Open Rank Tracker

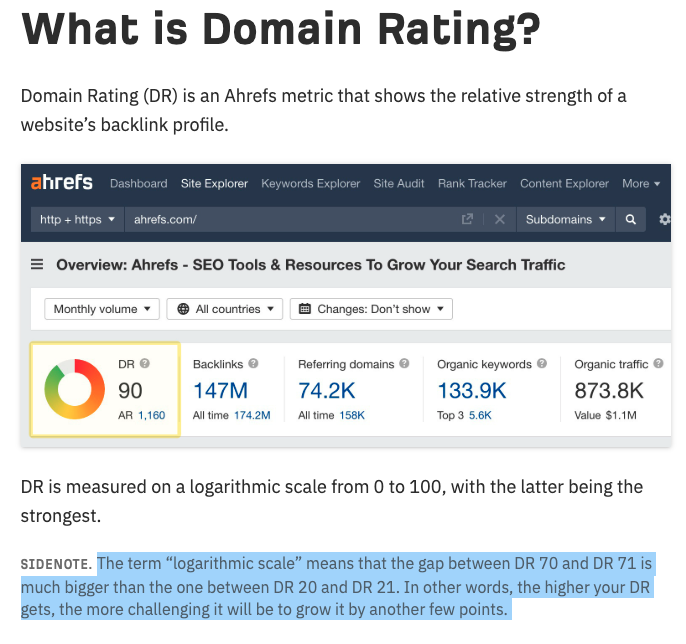[x=472, y=183]
